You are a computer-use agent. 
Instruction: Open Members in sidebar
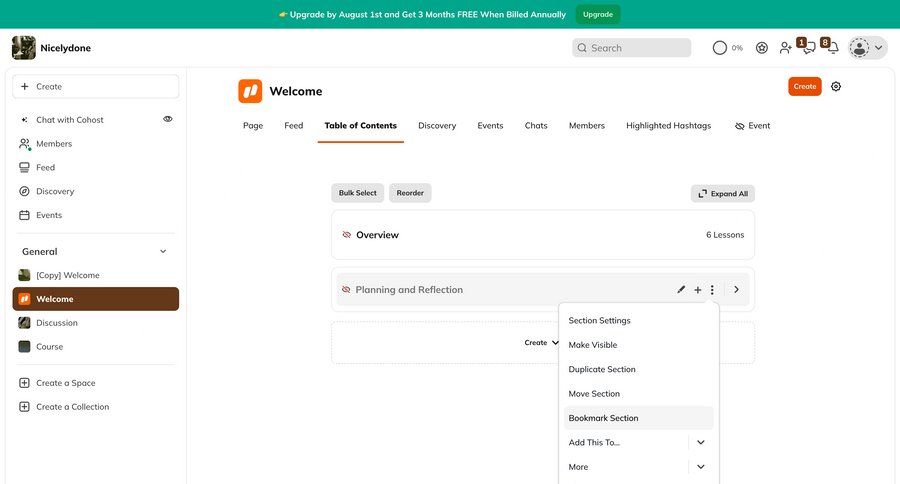pyautogui.click(x=54, y=144)
